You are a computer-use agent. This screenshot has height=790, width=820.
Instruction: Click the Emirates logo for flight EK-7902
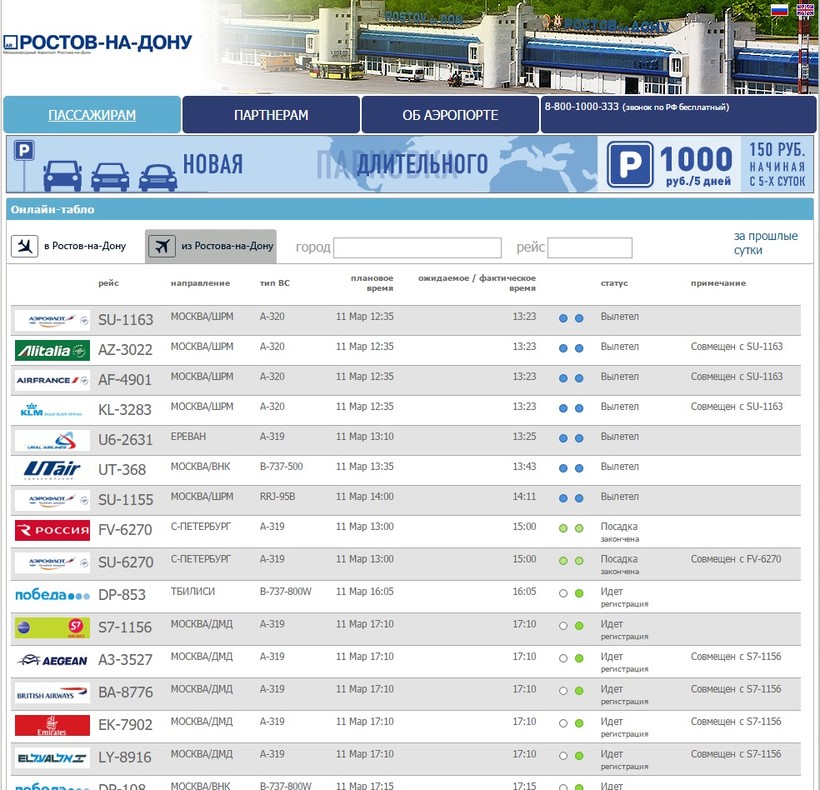[x=52, y=725]
